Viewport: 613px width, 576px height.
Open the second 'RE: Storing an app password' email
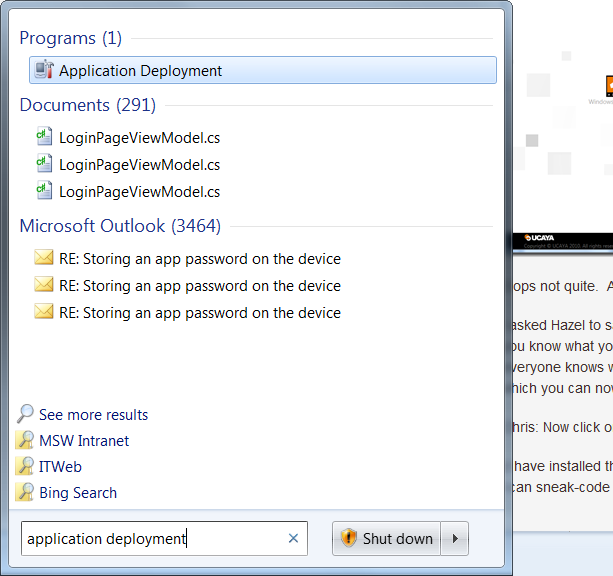click(199, 286)
